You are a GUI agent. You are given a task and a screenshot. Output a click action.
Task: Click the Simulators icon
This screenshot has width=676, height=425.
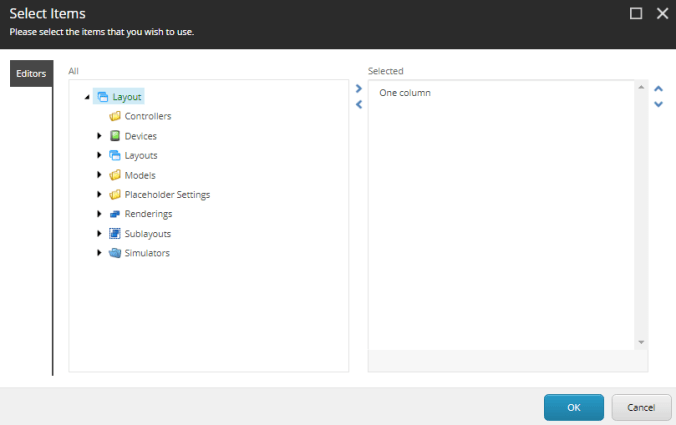(115, 253)
